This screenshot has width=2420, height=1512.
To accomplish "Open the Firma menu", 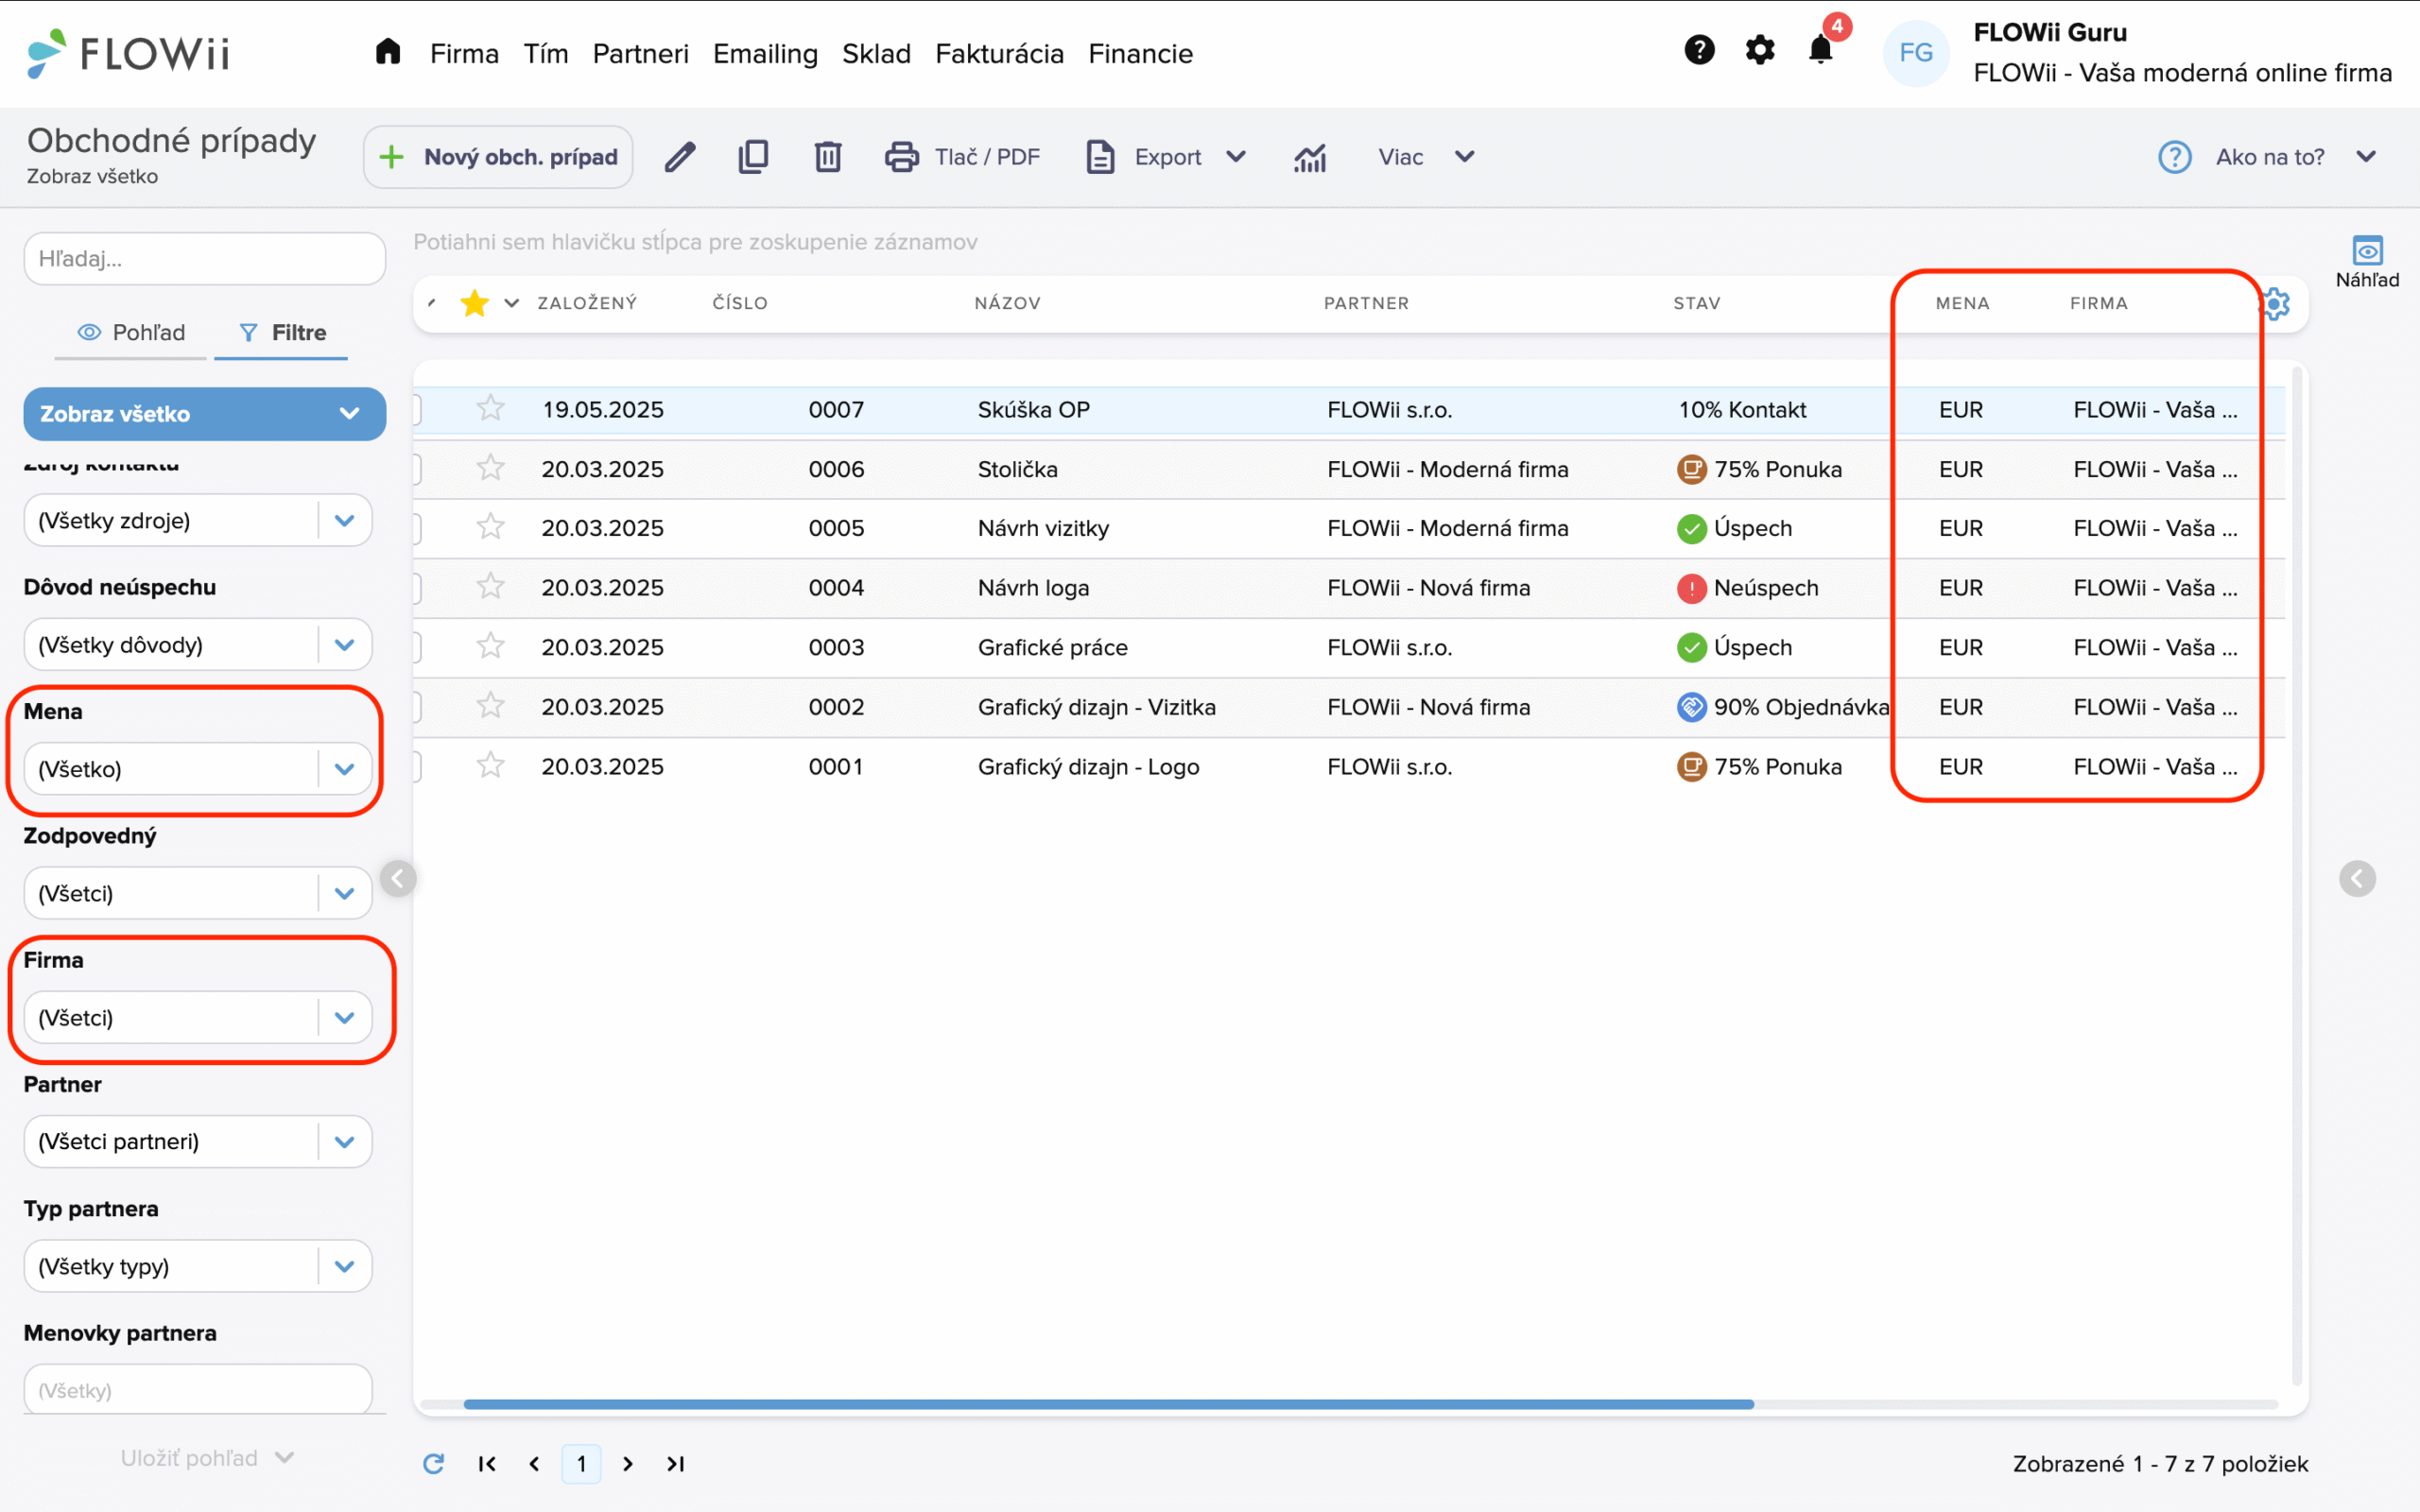I will (464, 53).
